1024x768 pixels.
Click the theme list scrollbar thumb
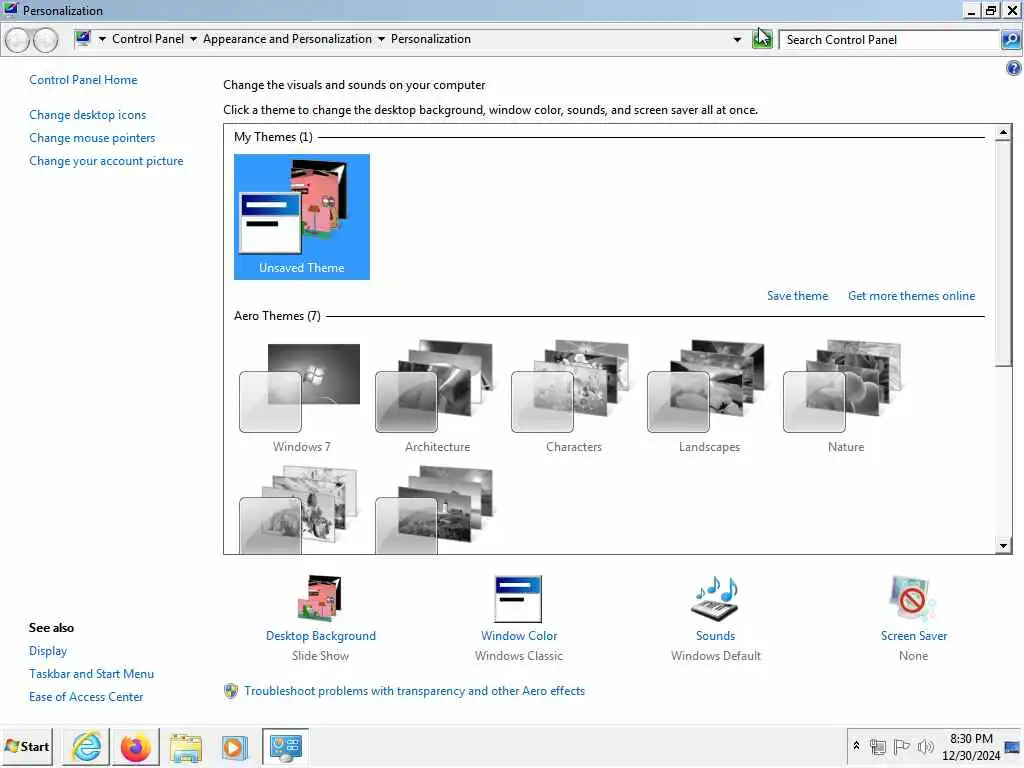1003,253
